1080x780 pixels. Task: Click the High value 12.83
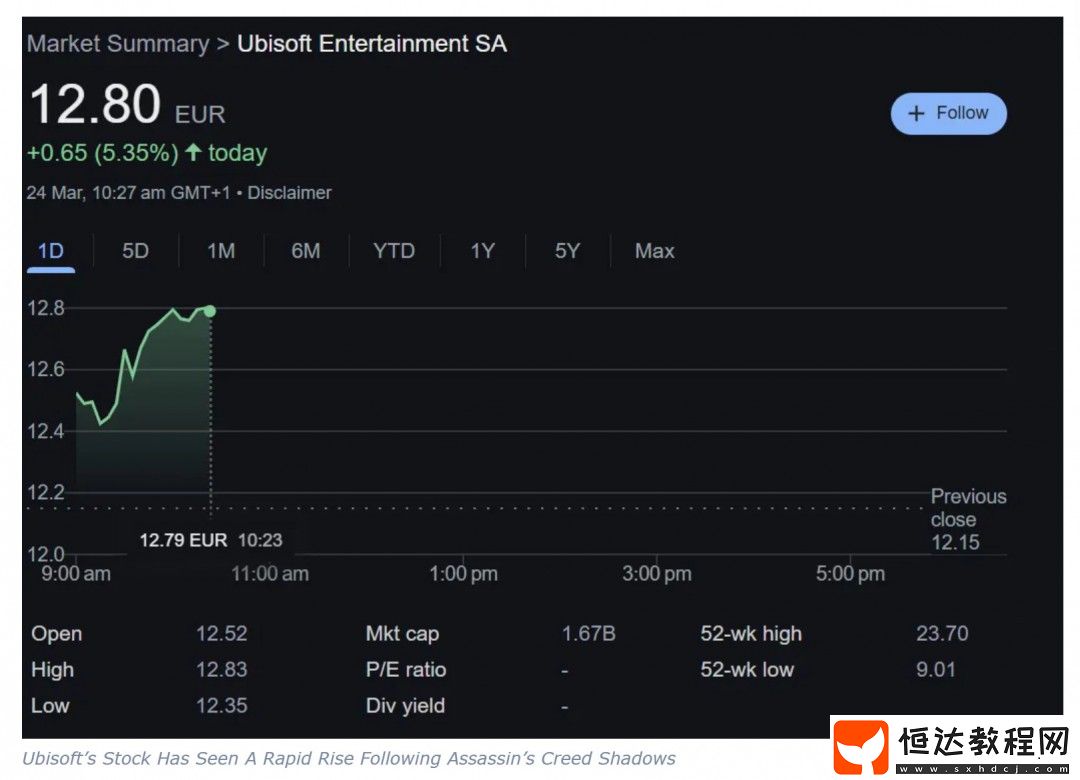tap(222, 670)
